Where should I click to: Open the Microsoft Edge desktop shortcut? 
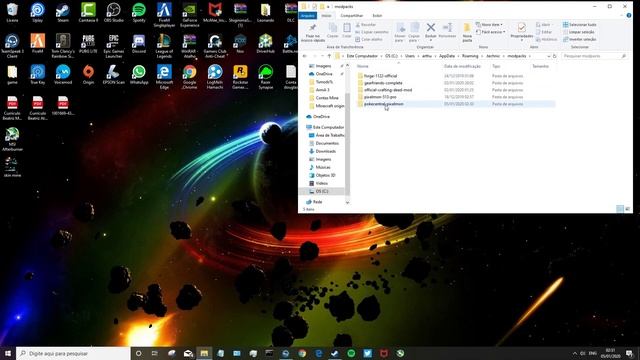coord(164,77)
